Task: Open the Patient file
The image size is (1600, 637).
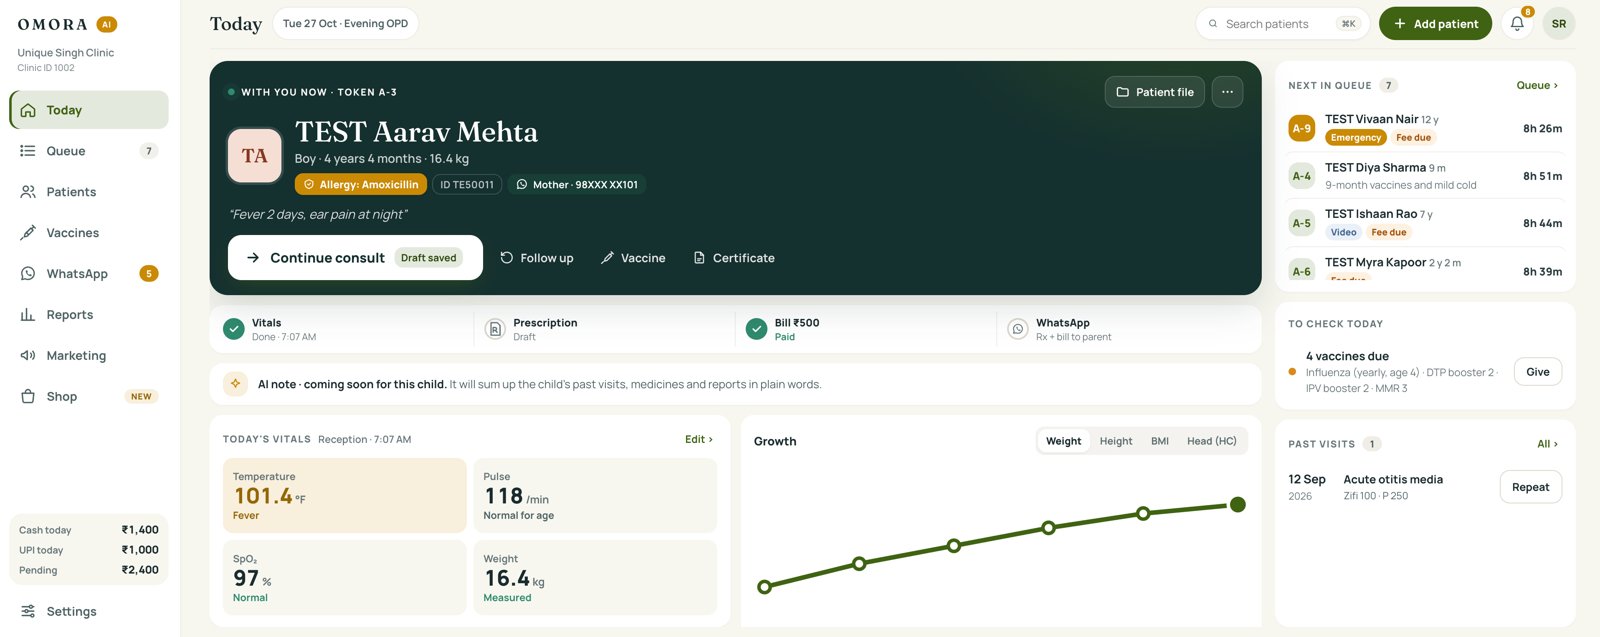Action: (1155, 92)
